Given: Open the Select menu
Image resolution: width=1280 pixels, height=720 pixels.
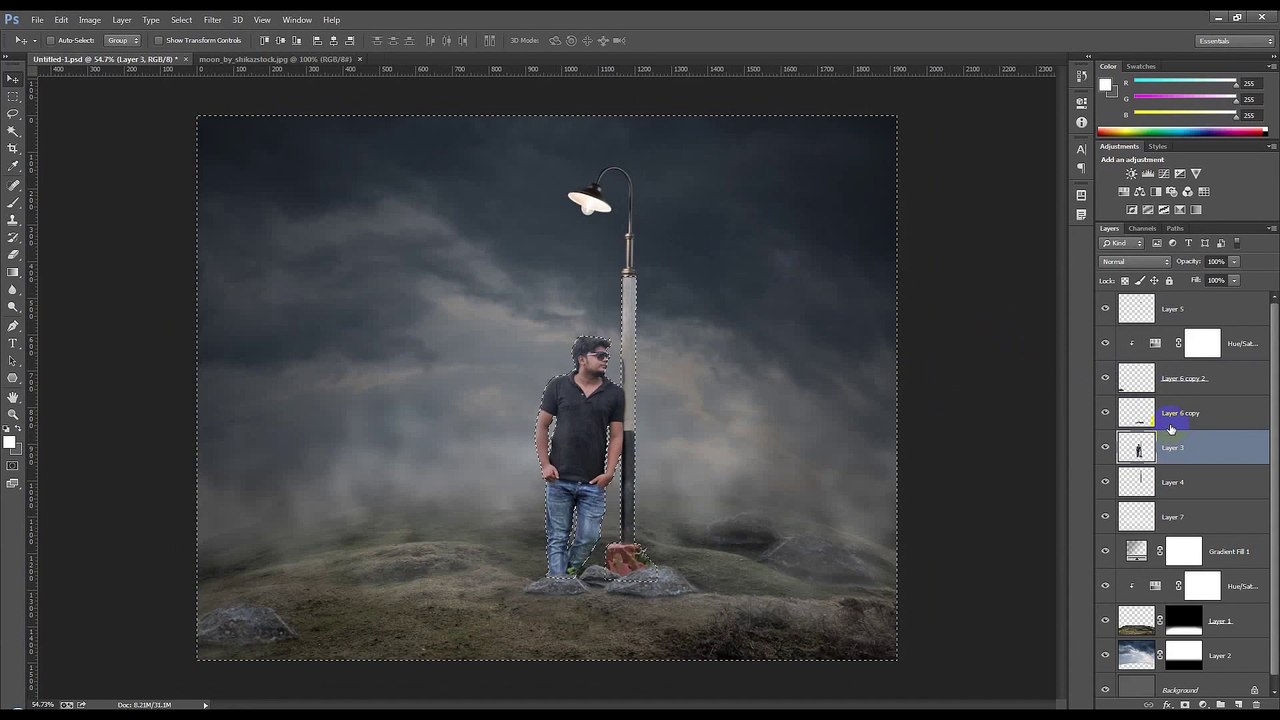Looking at the screenshot, I should pos(181,20).
